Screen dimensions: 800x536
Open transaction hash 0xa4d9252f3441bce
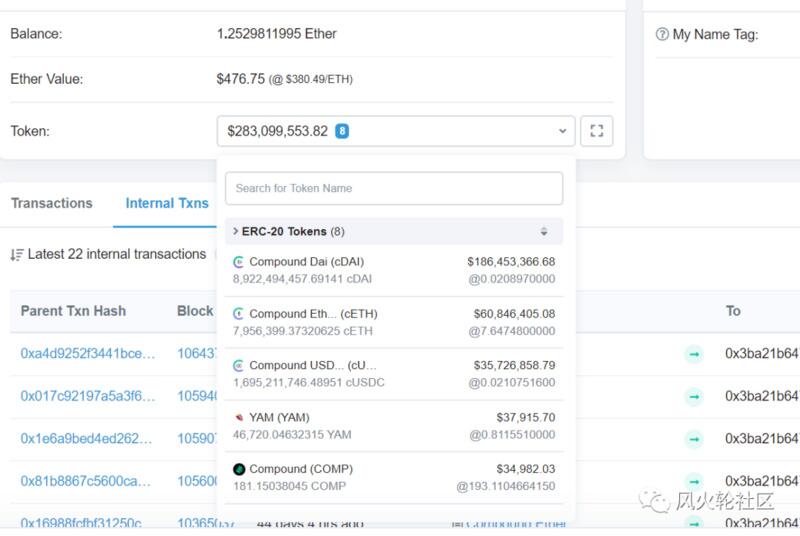click(88, 354)
